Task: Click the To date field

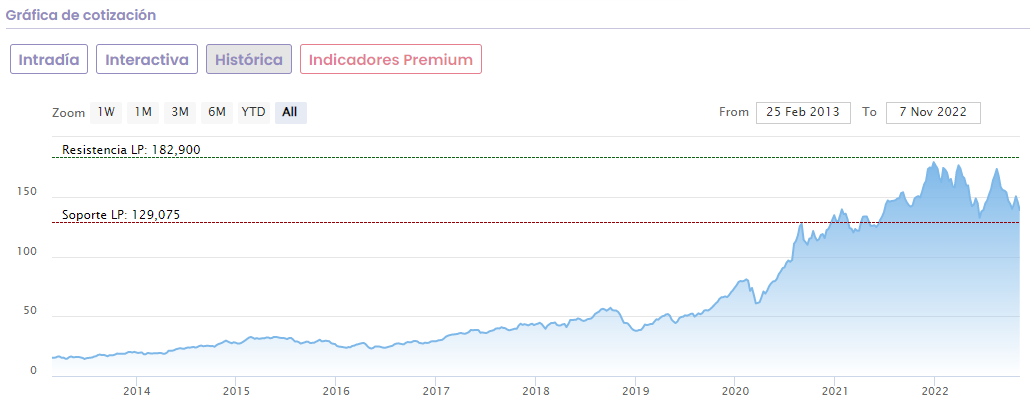Action: coord(932,112)
